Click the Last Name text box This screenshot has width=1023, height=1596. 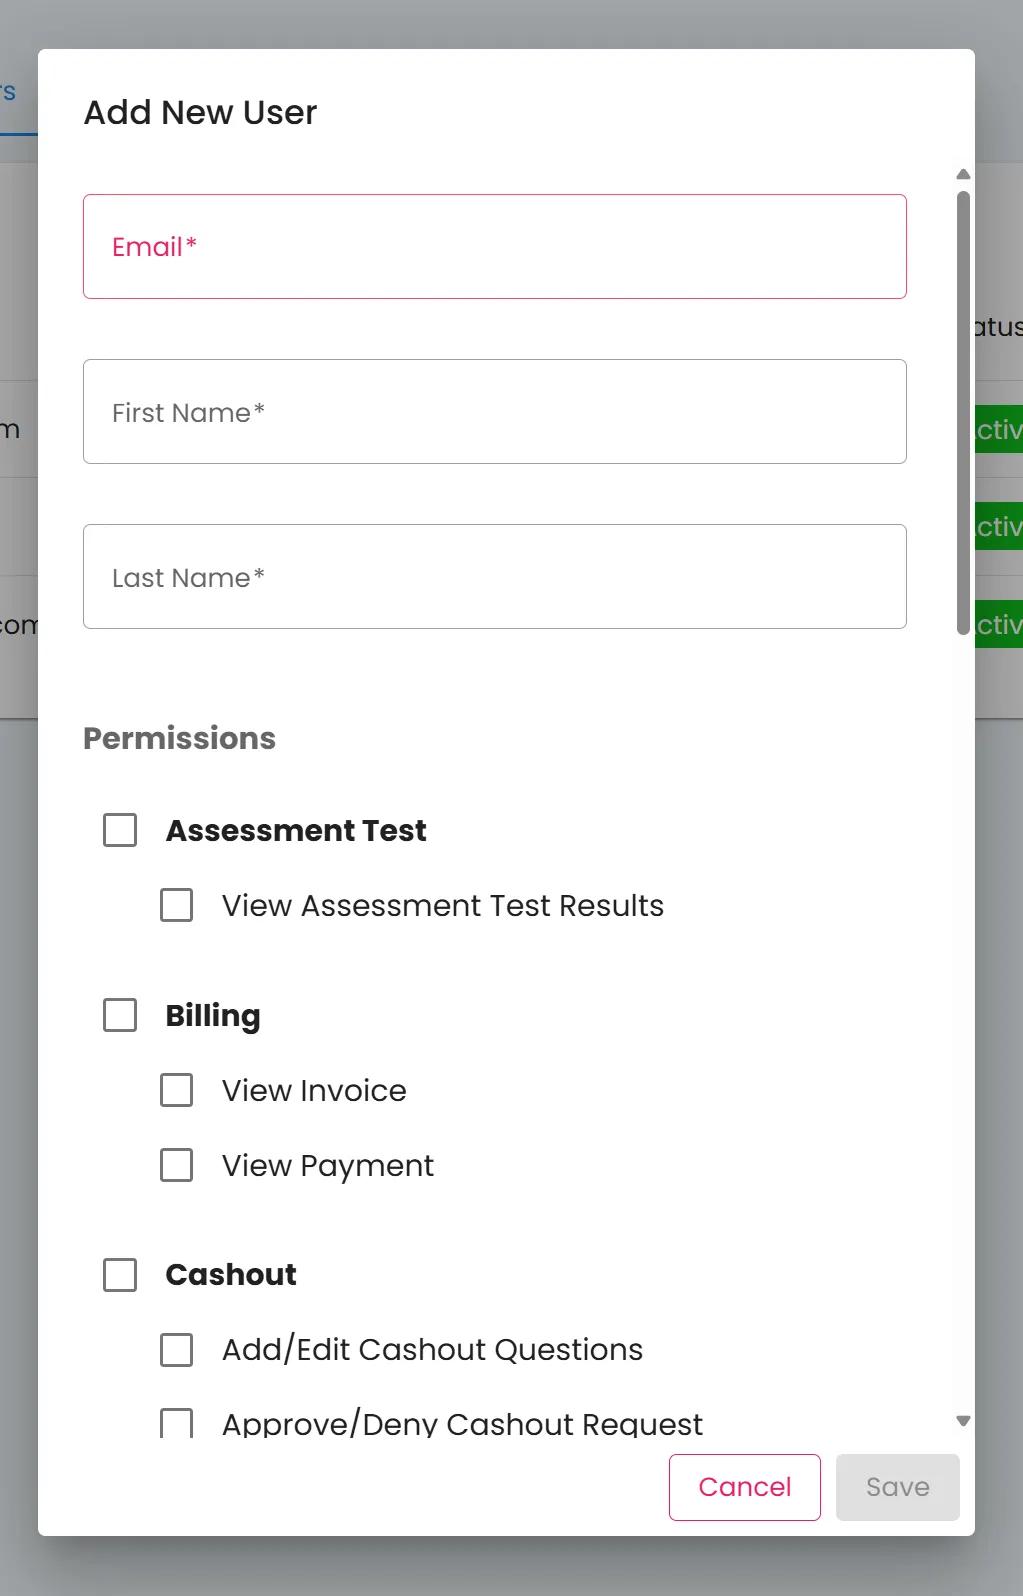coord(494,577)
